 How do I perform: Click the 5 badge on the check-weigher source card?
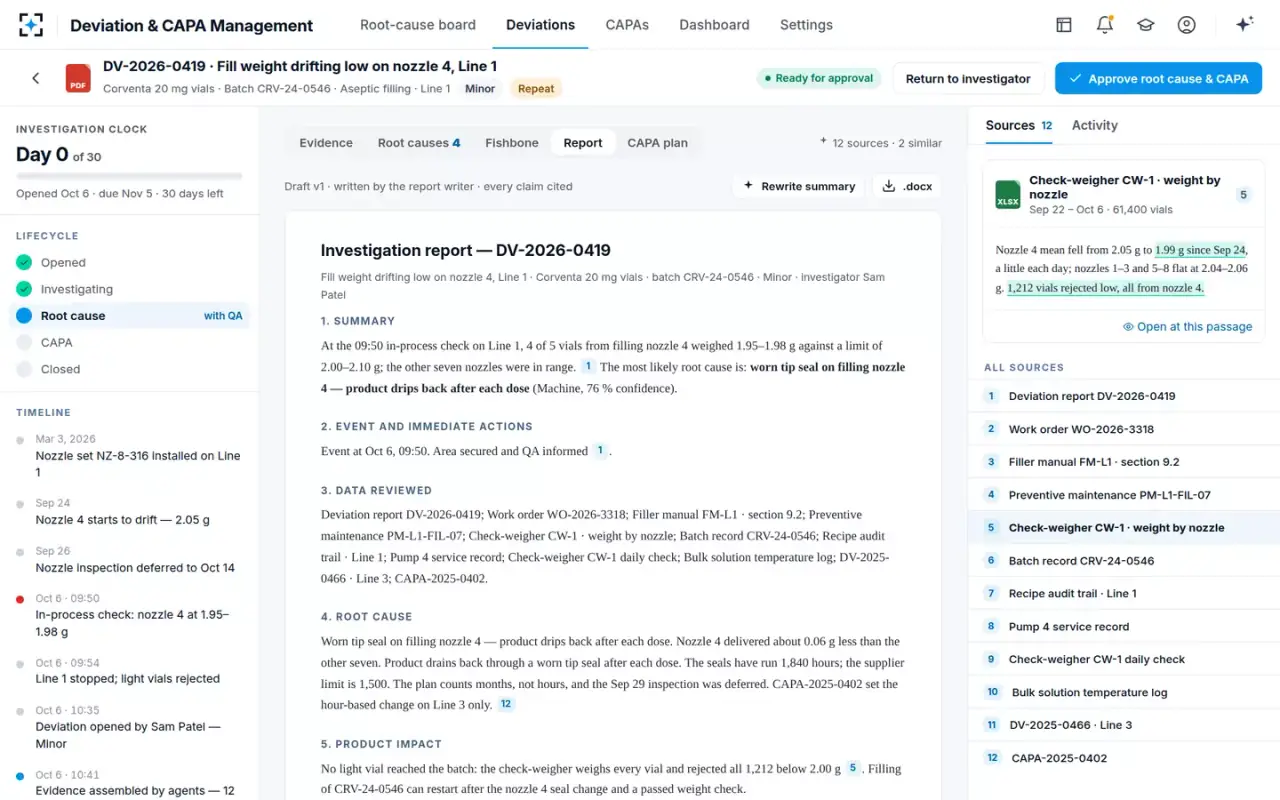[x=1244, y=195]
